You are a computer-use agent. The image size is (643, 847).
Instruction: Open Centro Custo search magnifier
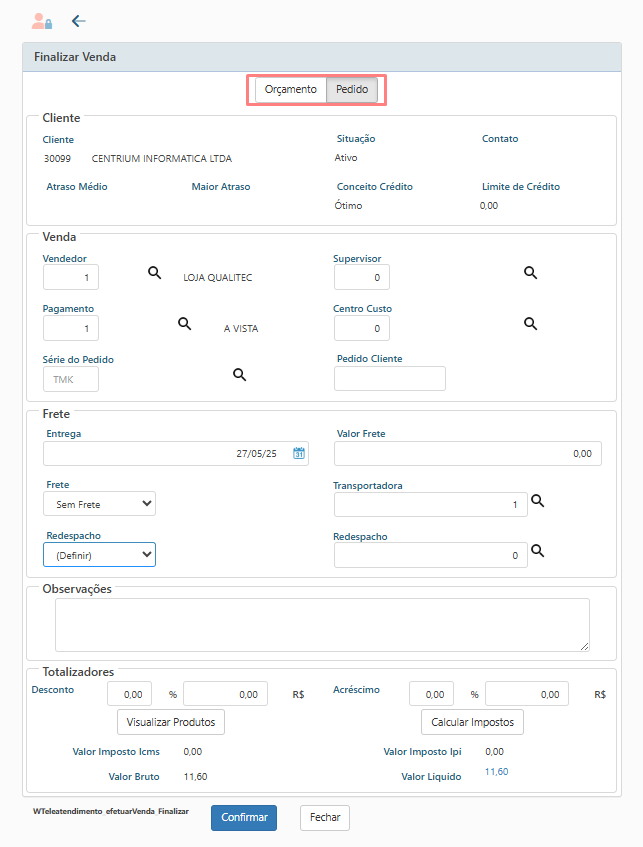(x=531, y=324)
